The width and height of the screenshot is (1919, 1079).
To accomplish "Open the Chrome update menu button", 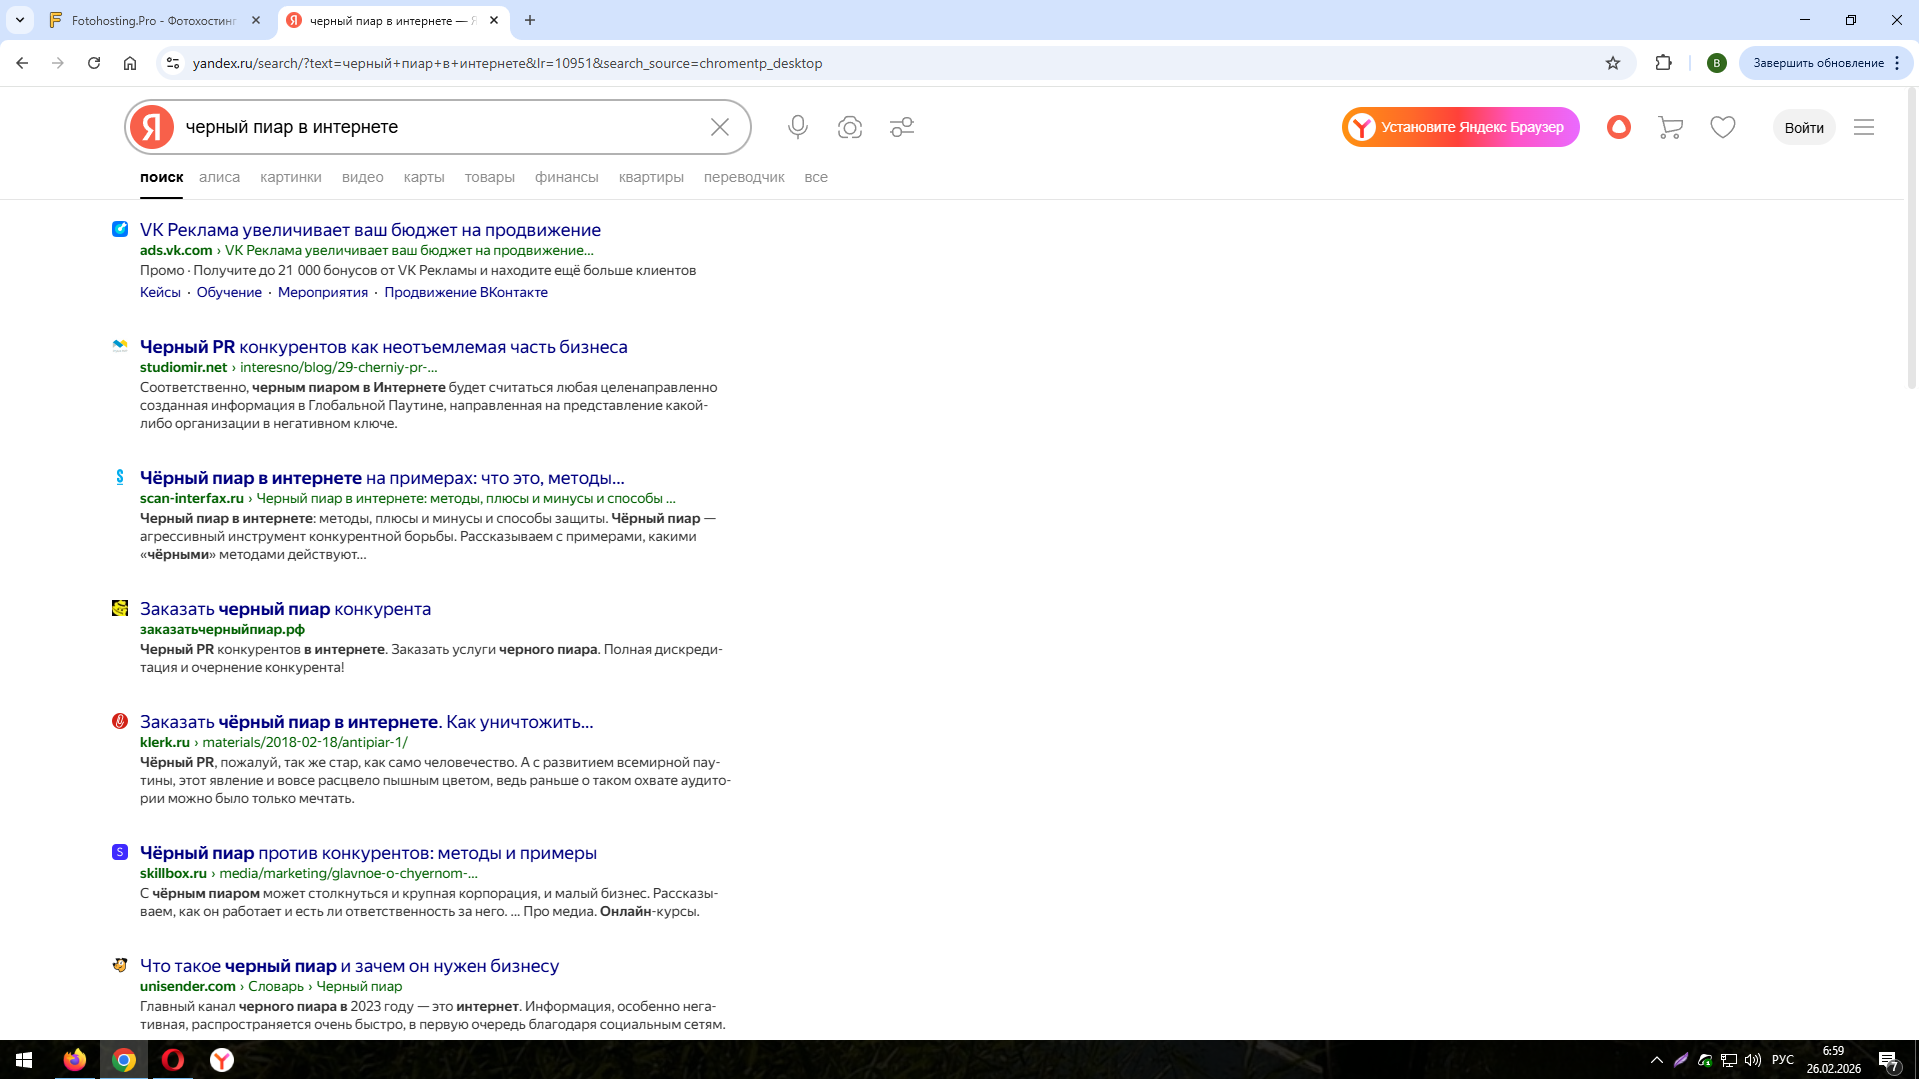I will 1826,63.
